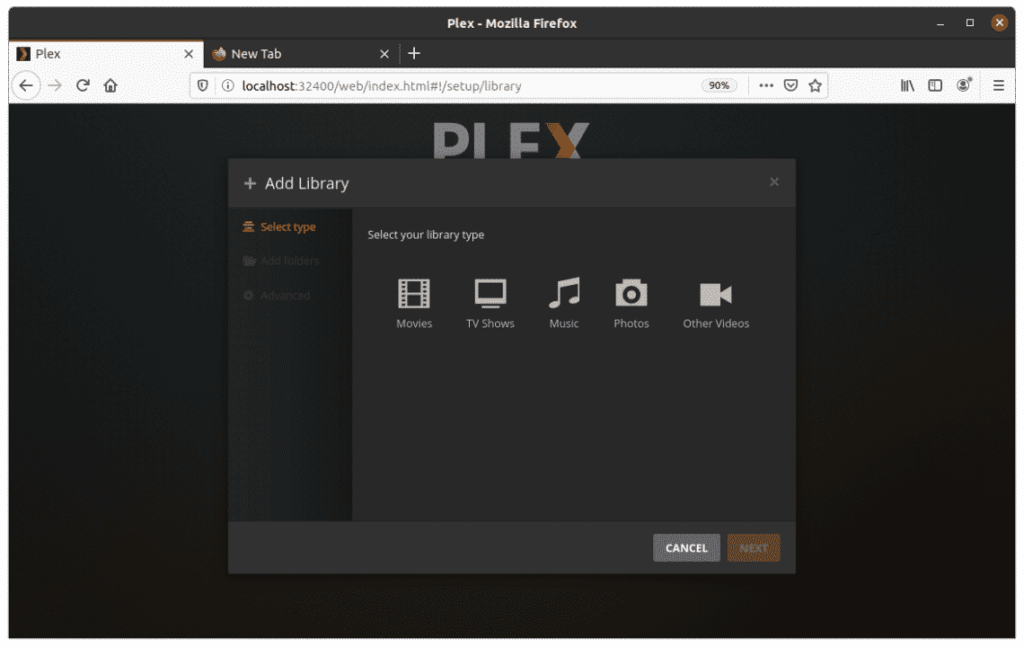Choose the Other Videos library type

(x=716, y=304)
